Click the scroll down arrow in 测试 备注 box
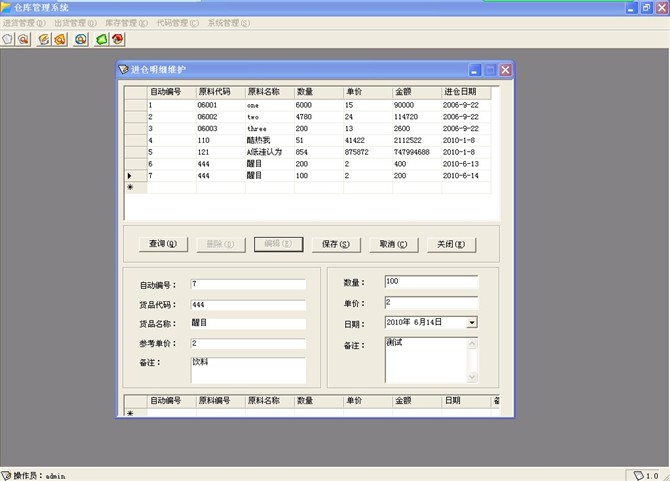This screenshot has height=481, width=670. [x=472, y=377]
